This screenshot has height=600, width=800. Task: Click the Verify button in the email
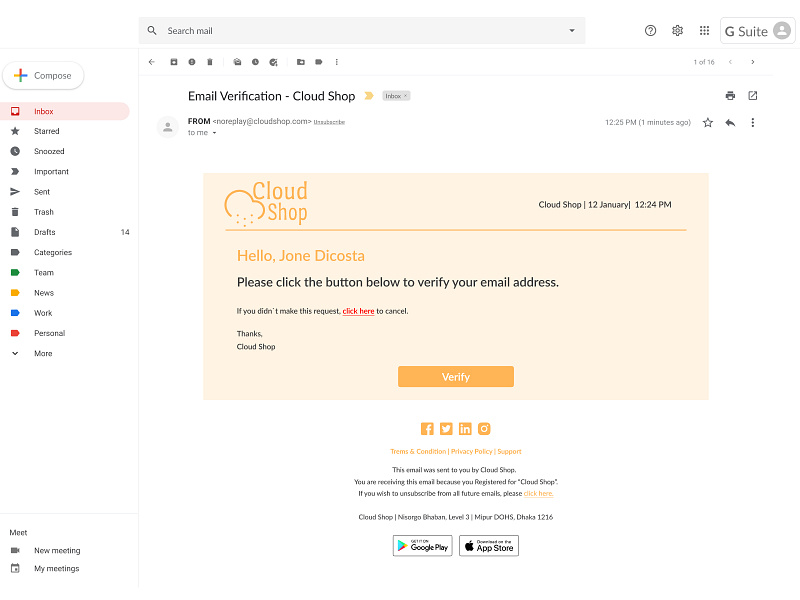click(455, 377)
